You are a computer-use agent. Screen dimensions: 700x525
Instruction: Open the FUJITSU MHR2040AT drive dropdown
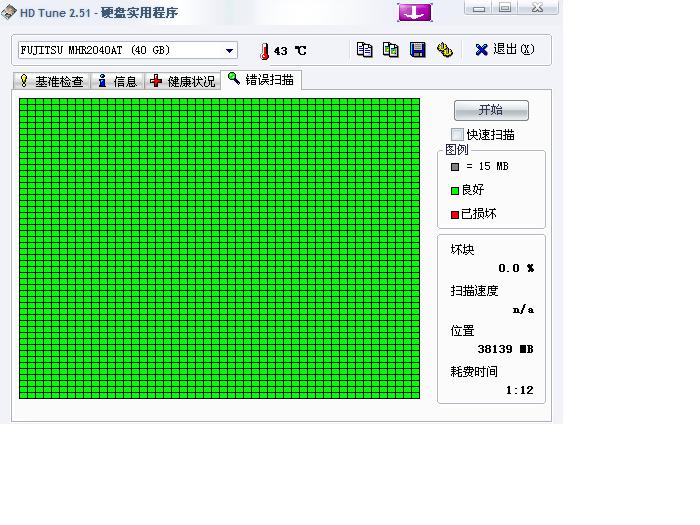(x=230, y=50)
